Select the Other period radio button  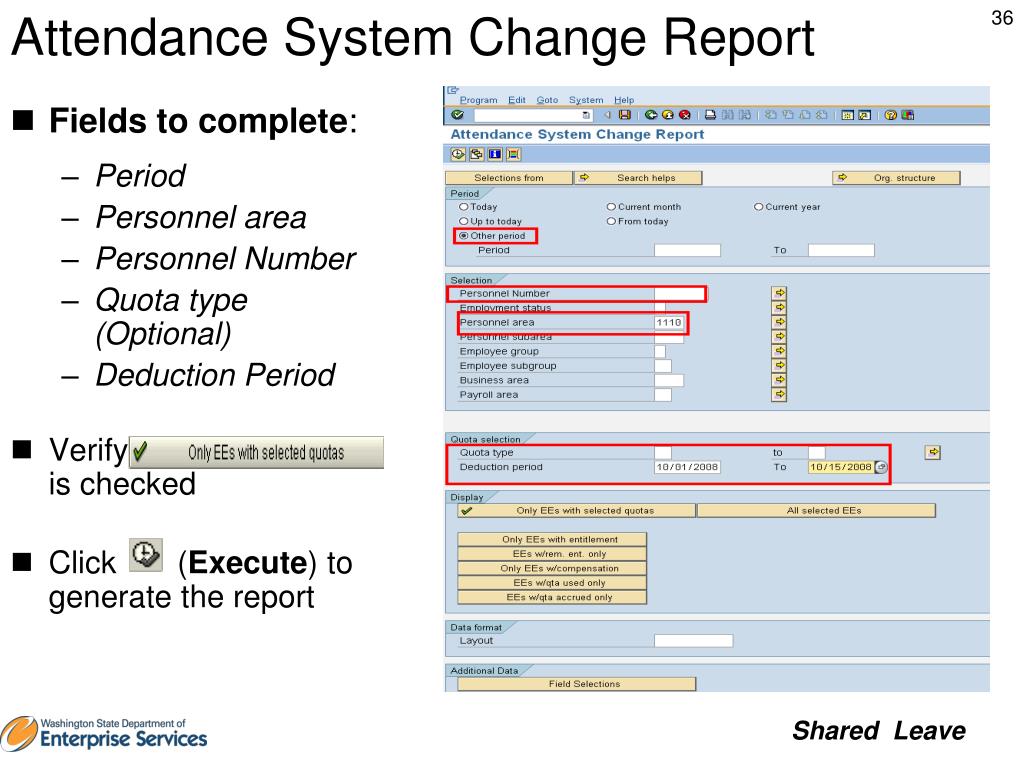tap(464, 235)
